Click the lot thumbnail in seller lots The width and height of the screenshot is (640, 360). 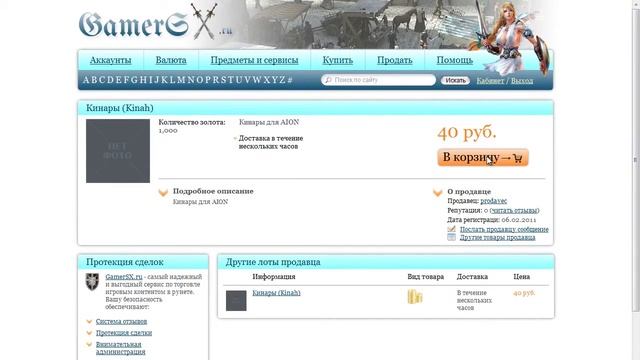[x=236, y=301]
